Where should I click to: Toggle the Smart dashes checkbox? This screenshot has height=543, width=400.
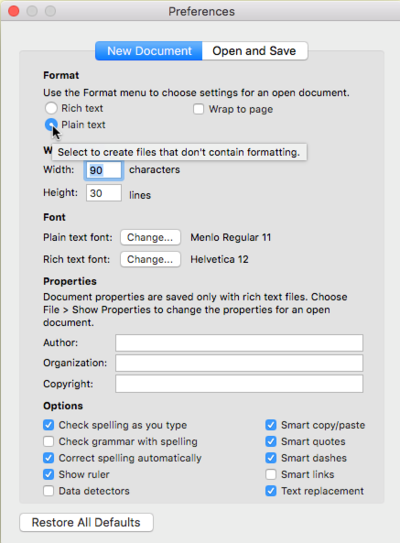[271, 458]
